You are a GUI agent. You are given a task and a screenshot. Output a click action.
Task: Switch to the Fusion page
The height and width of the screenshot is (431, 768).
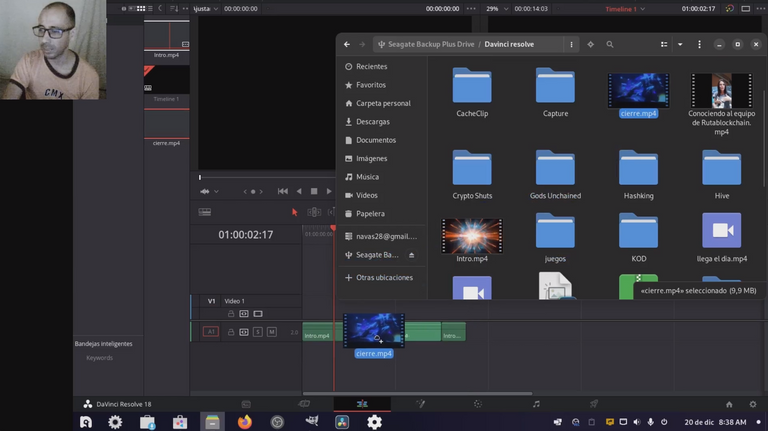pyautogui.click(x=420, y=404)
